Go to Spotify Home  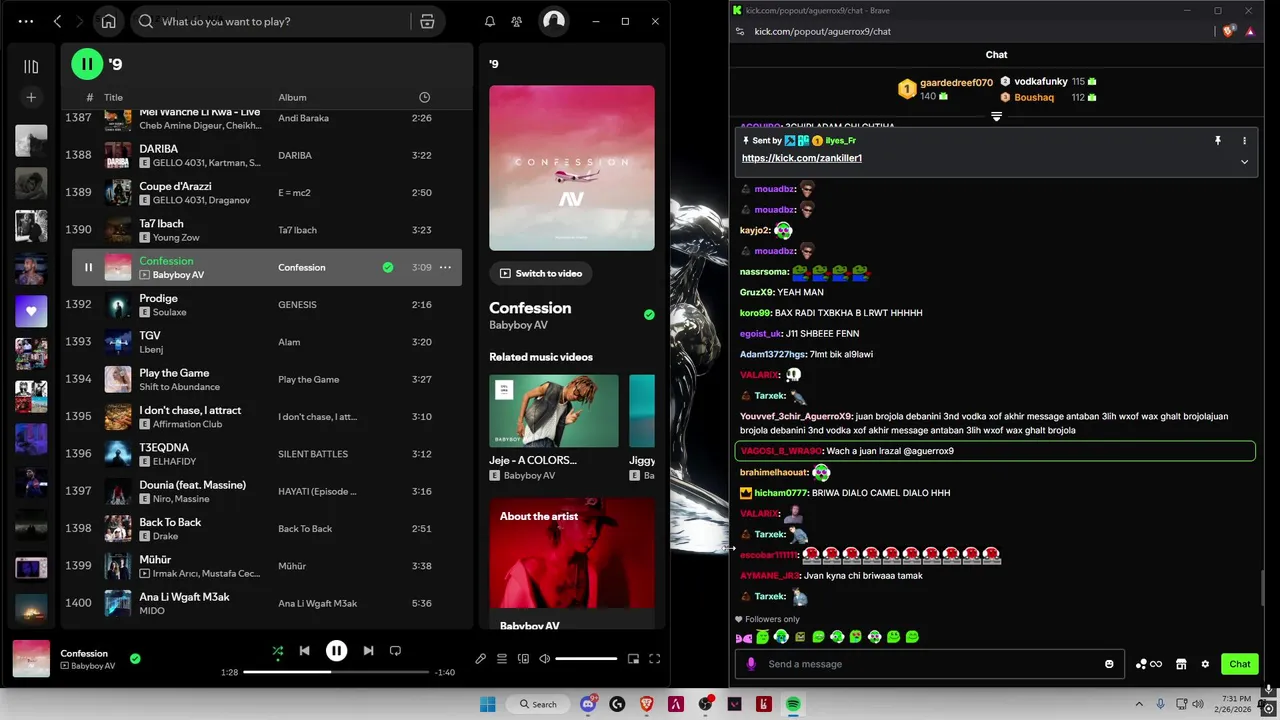click(x=108, y=21)
